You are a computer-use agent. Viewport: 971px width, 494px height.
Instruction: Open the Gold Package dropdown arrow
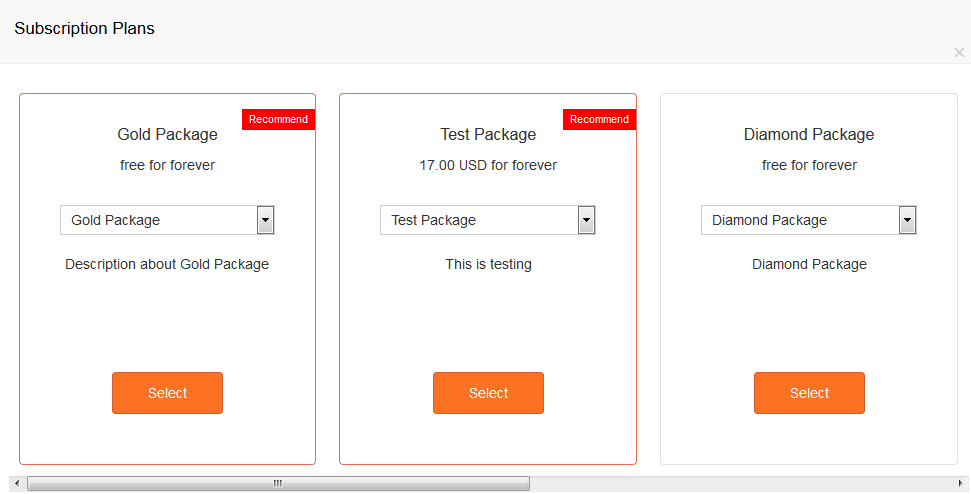tap(265, 220)
